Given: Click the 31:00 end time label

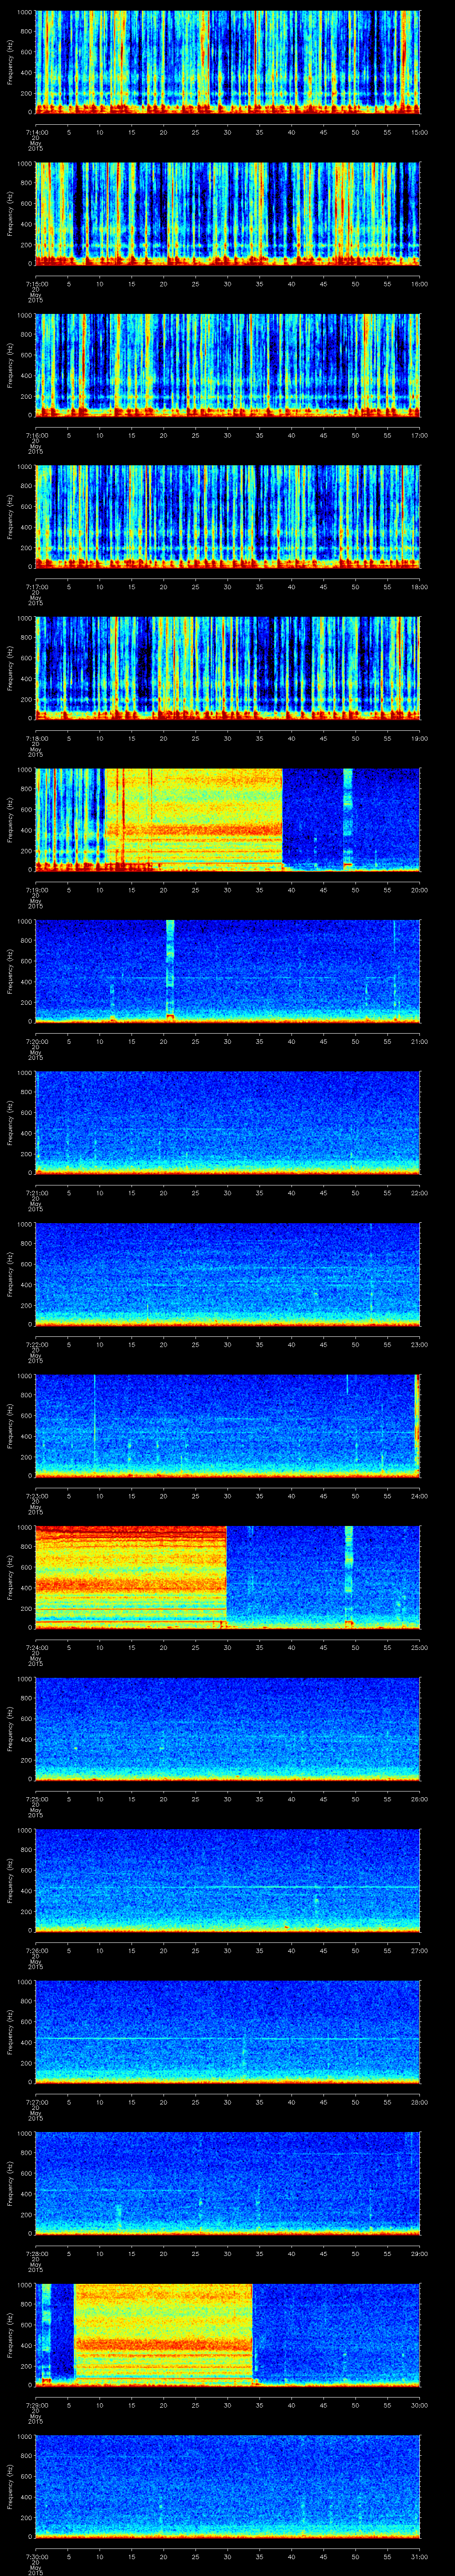Looking at the screenshot, I should [x=419, y=2556].
